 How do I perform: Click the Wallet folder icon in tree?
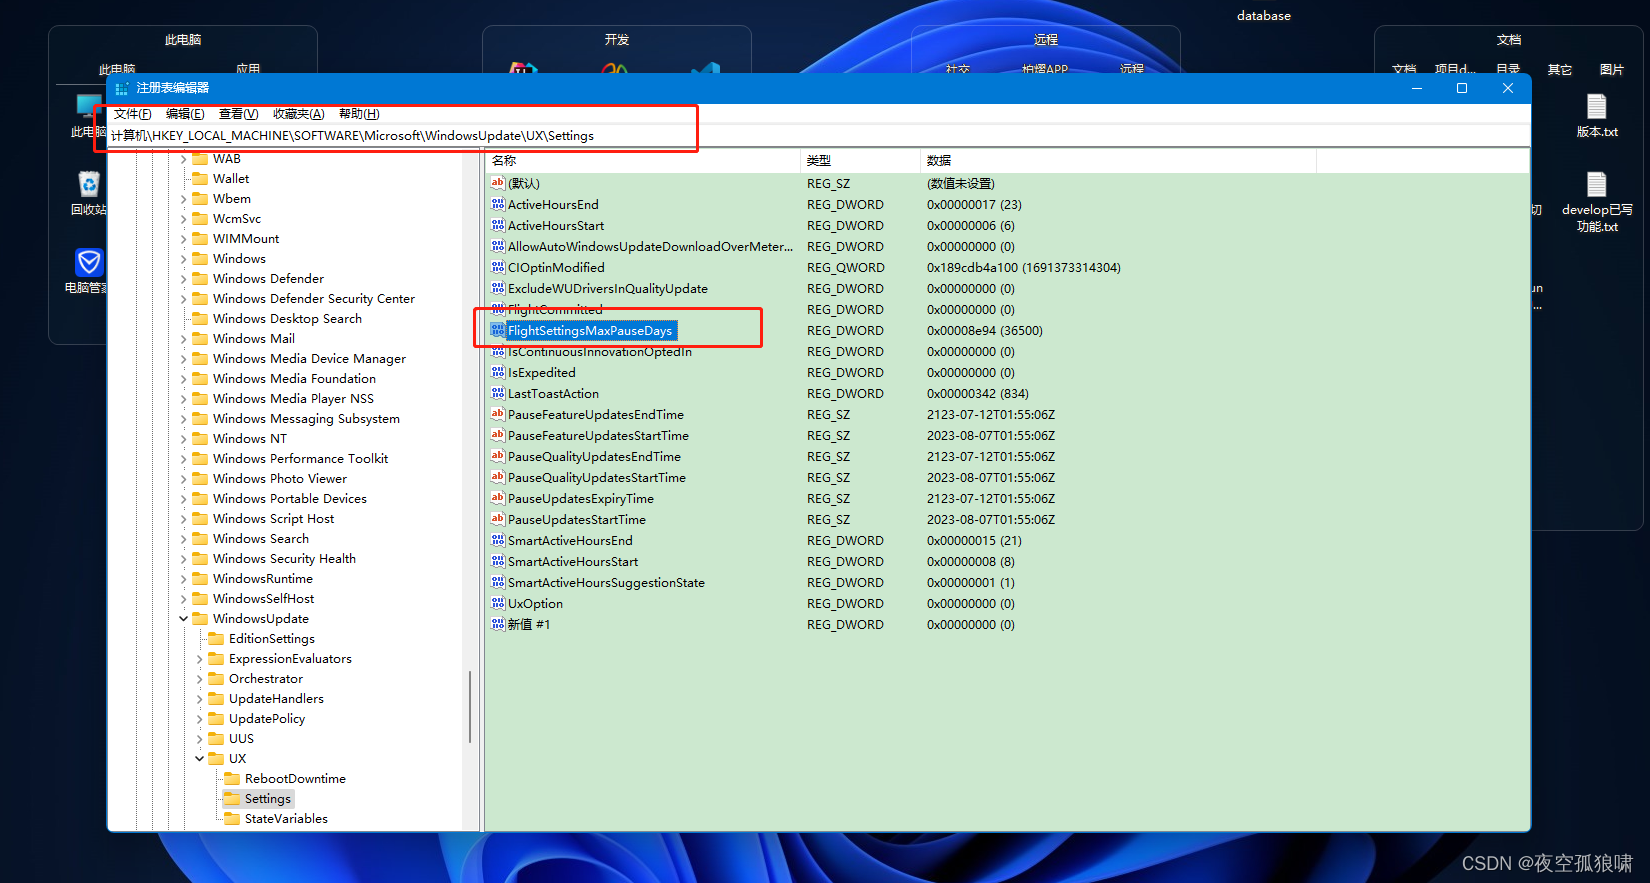(200, 178)
